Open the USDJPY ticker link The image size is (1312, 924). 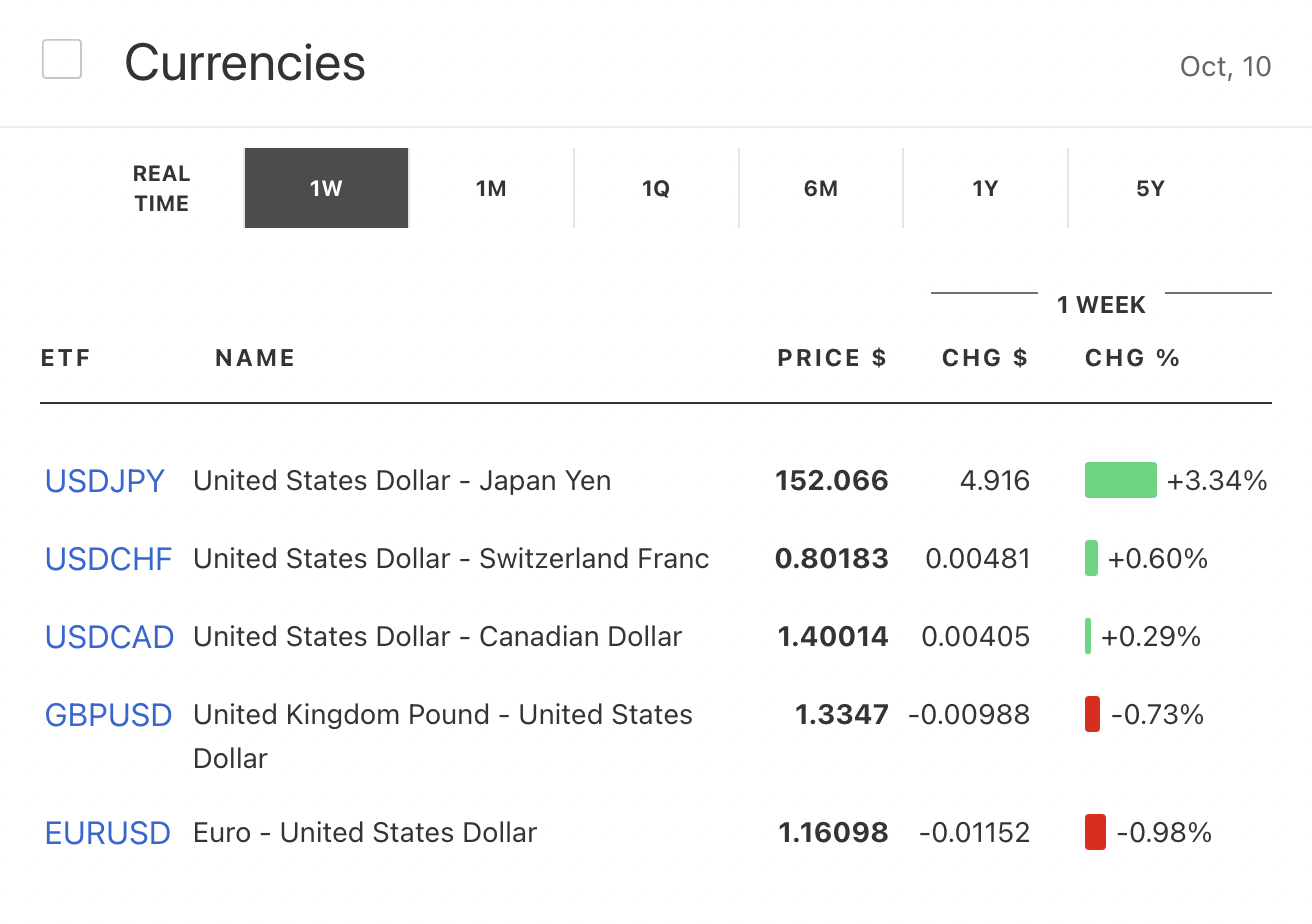(x=105, y=481)
